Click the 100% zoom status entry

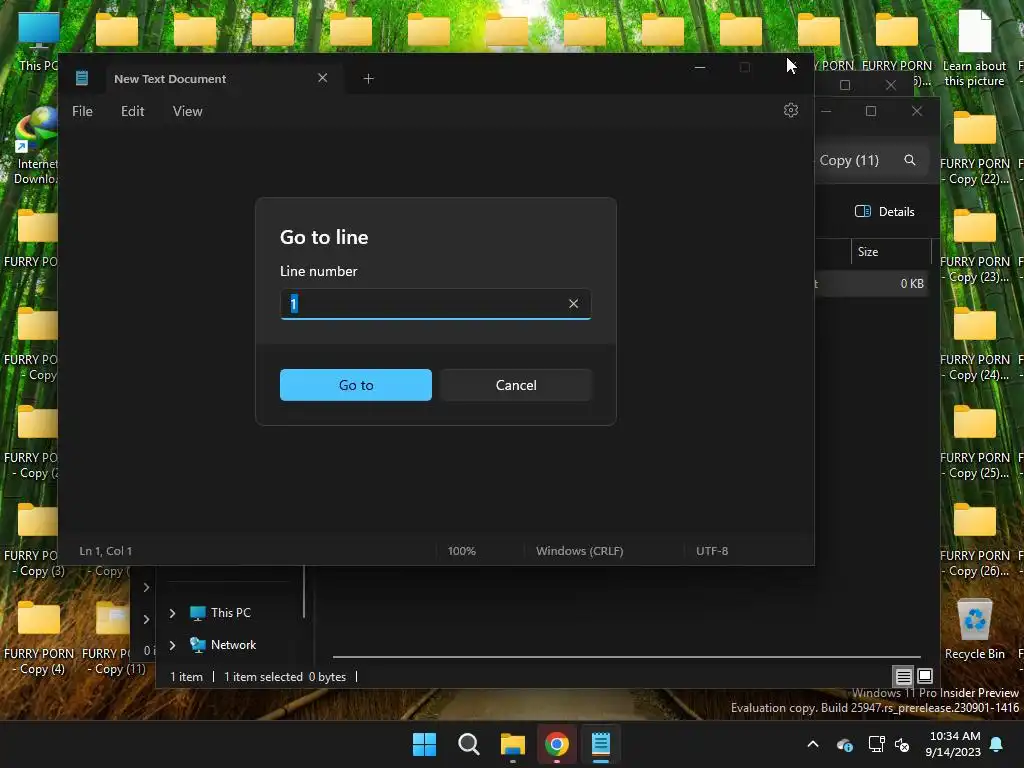pos(462,551)
